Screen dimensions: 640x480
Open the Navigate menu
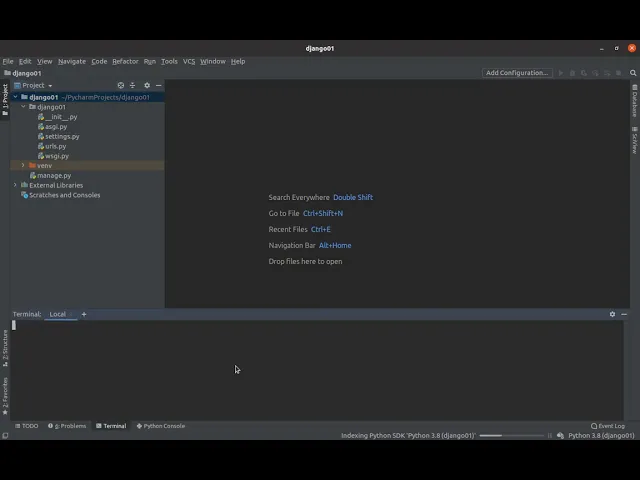click(x=72, y=61)
